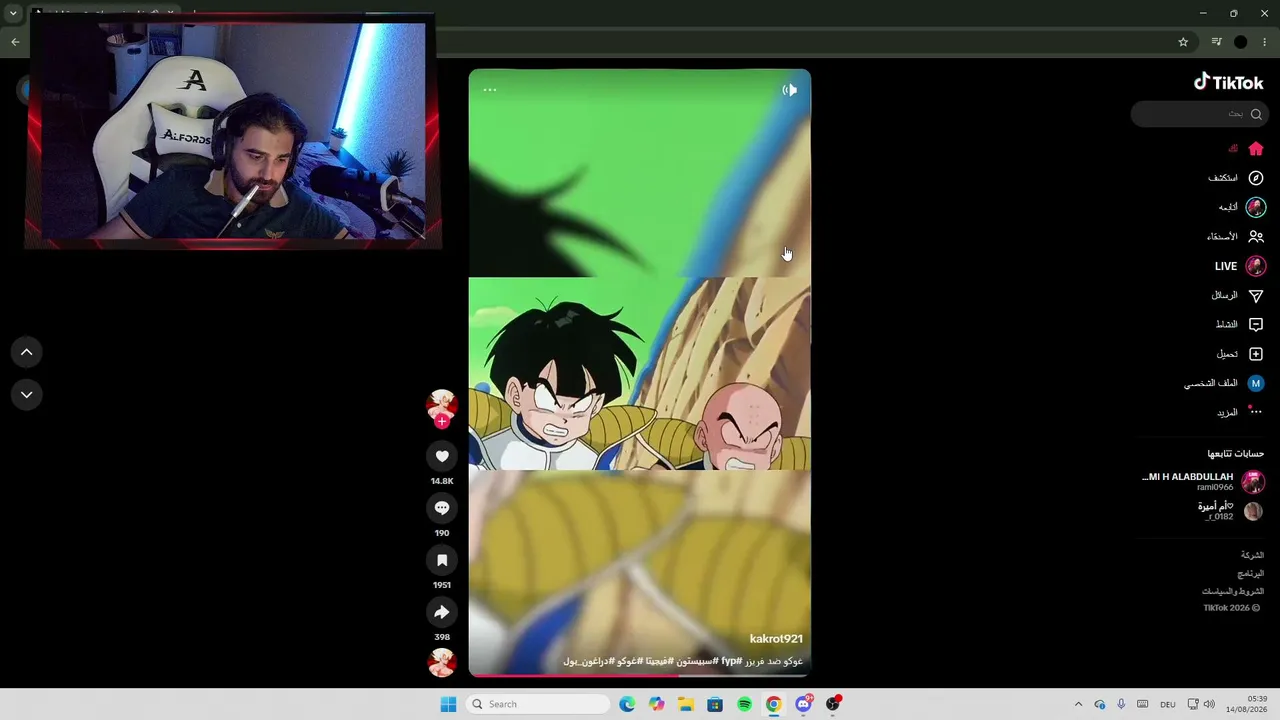Expand the hidden system tray icons chevron
This screenshot has height=720, width=1280.
click(1078, 704)
